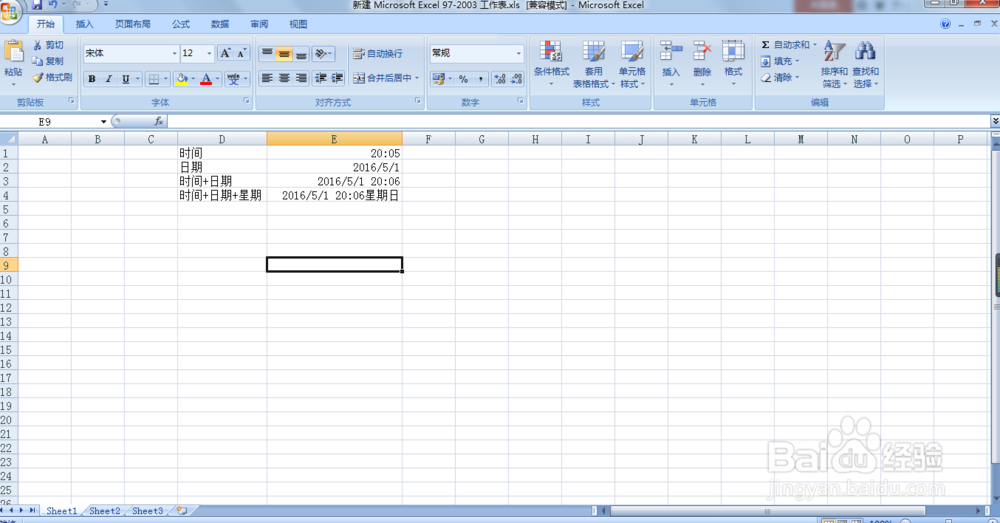The height and width of the screenshot is (523, 1000).
Task: Increase font size with the large A
Action: pyautogui.click(x=225, y=53)
